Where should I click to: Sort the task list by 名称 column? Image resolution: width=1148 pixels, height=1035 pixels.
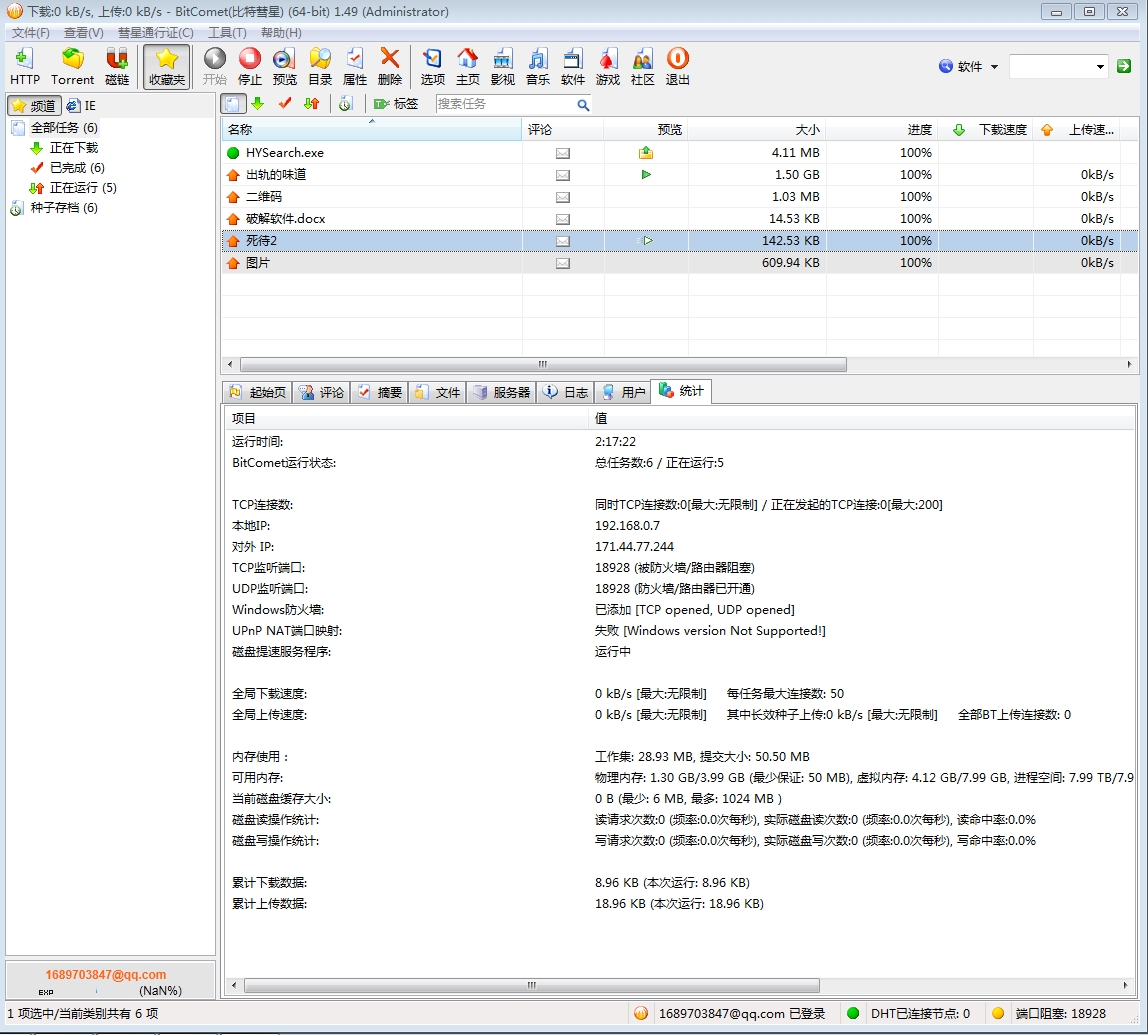point(372,130)
